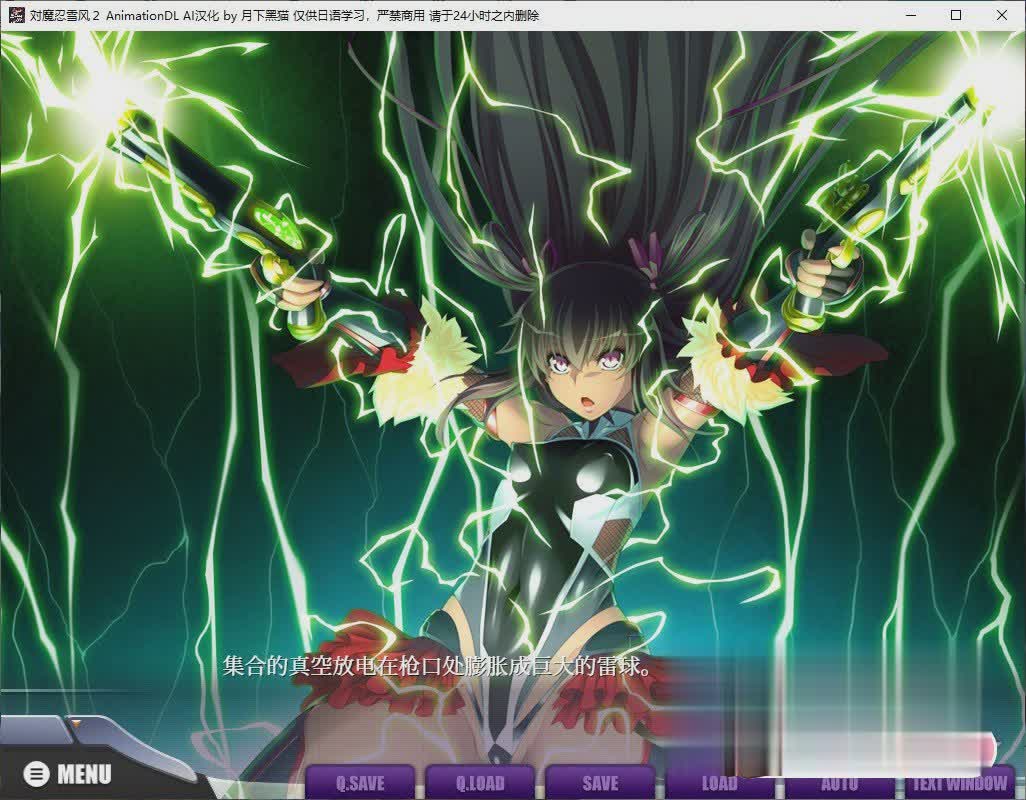Open the SAVE game screen
The width and height of the screenshot is (1026, 800).
click(600, 783)
